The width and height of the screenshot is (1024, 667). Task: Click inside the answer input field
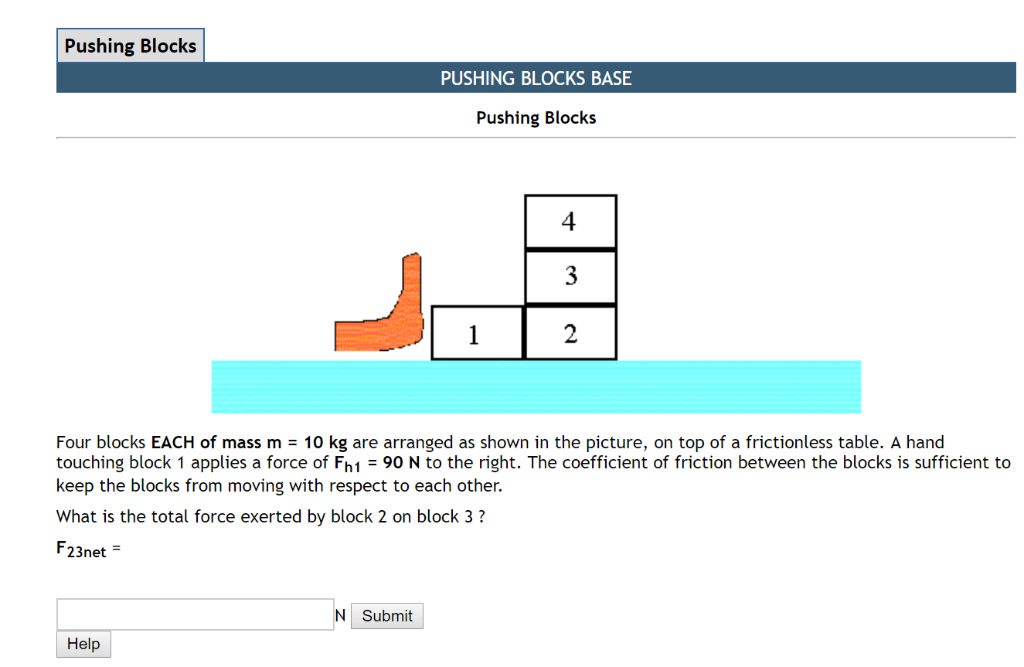(x=194, y=615)
